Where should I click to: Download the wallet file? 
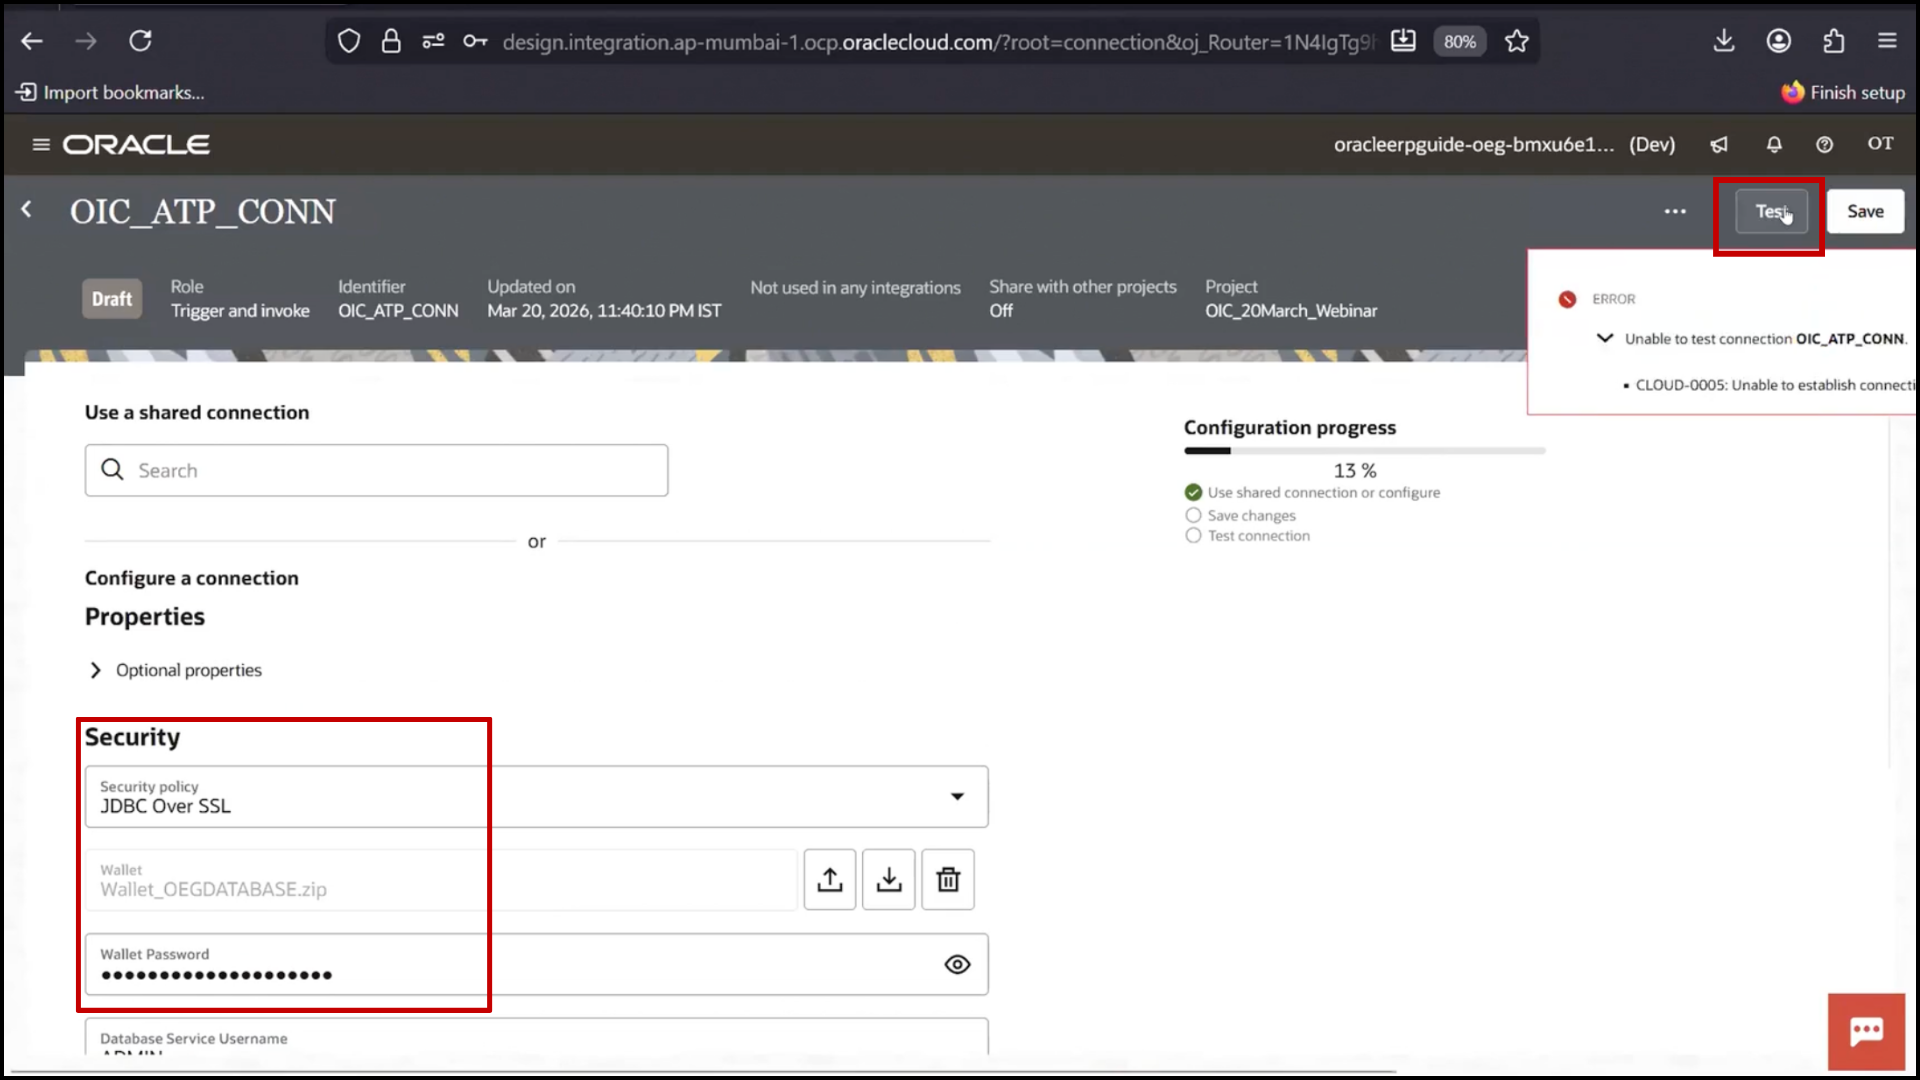(889, 879)
